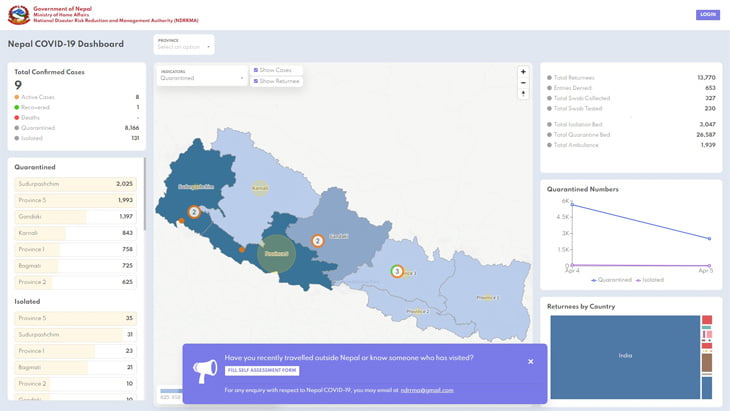Screen dimensions: 730x411
Task: Zoom out on the map
Action: pos(522,83)
